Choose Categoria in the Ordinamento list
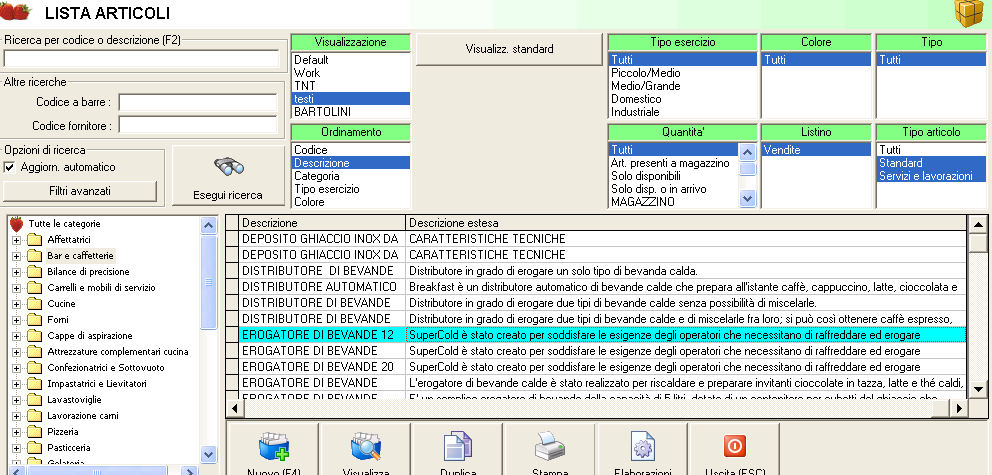This screenshot has height=475, width=992. click(316, 176)
